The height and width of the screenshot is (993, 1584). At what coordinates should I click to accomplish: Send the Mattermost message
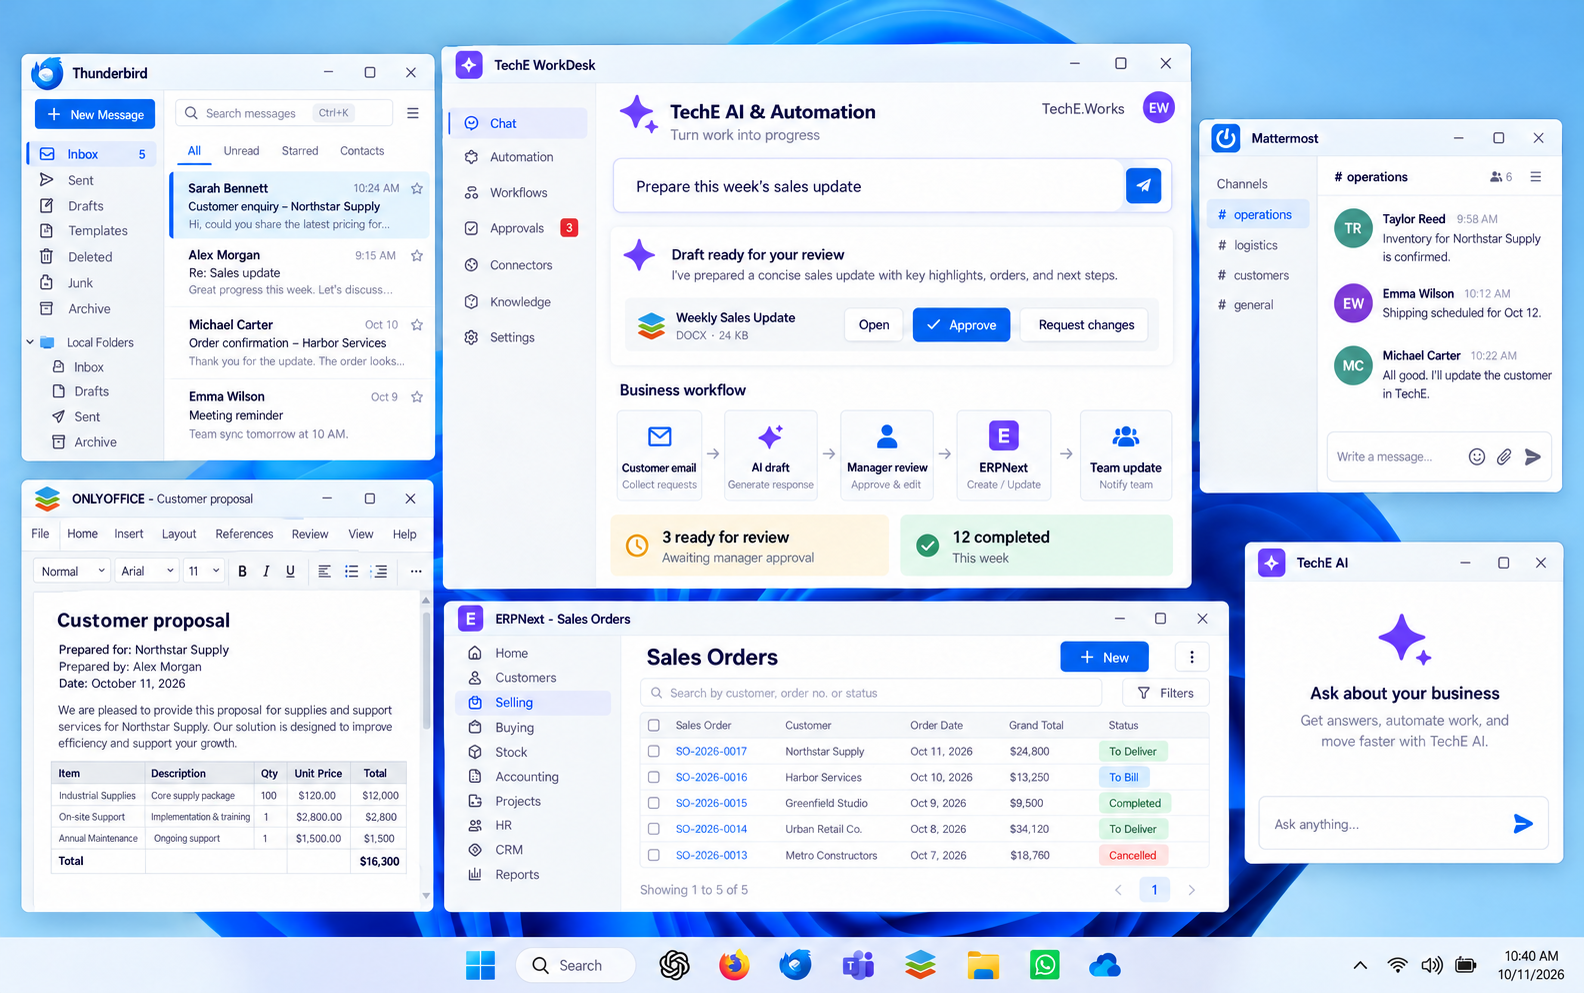[1533, 457]
